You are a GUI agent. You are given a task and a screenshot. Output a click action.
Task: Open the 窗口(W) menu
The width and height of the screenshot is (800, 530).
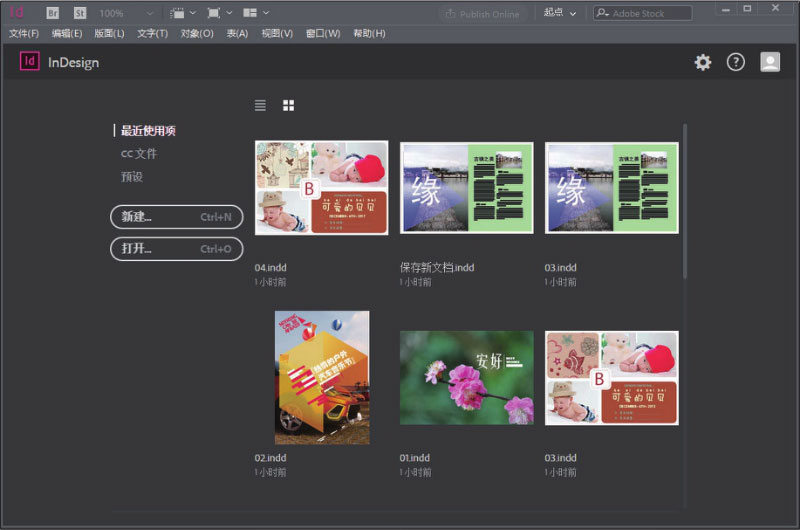pyautogui.click(x=322, y=33)
